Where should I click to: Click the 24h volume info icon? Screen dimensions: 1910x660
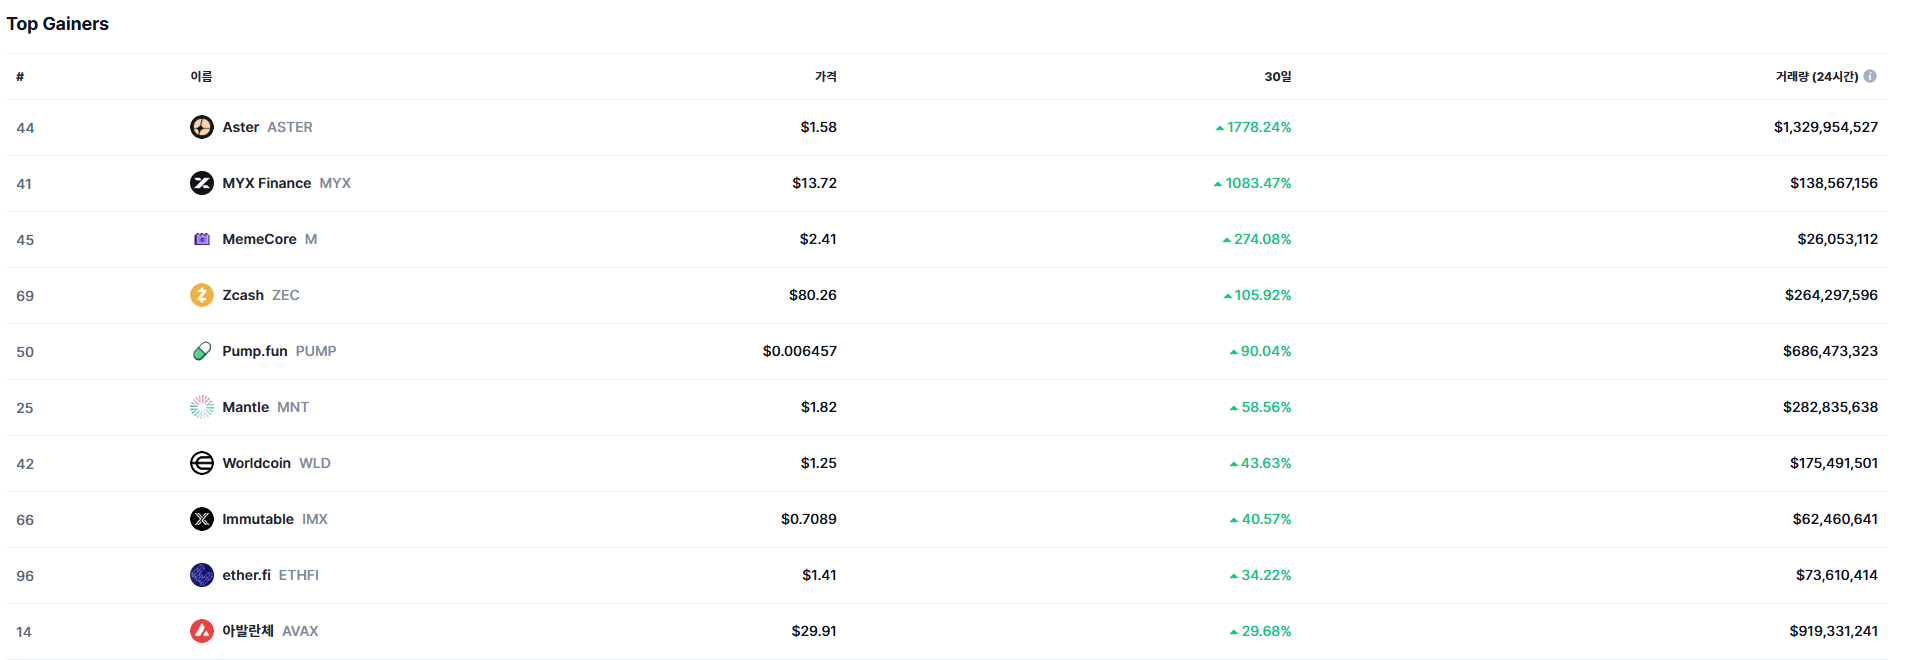[1870, 76]
